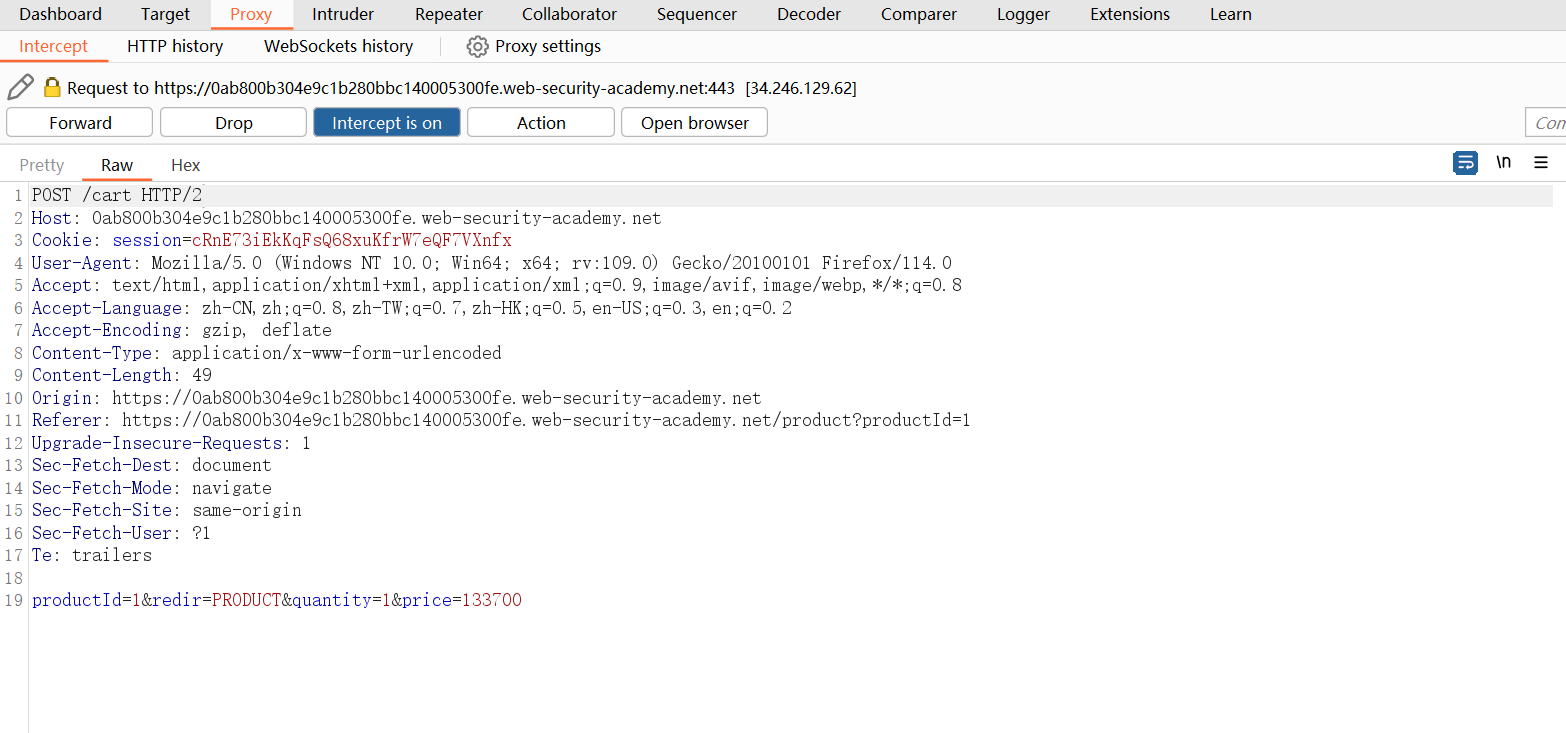Turn off the Intercept is on toggle
This screenshot has height=733, width=1566.
point(387,123)
